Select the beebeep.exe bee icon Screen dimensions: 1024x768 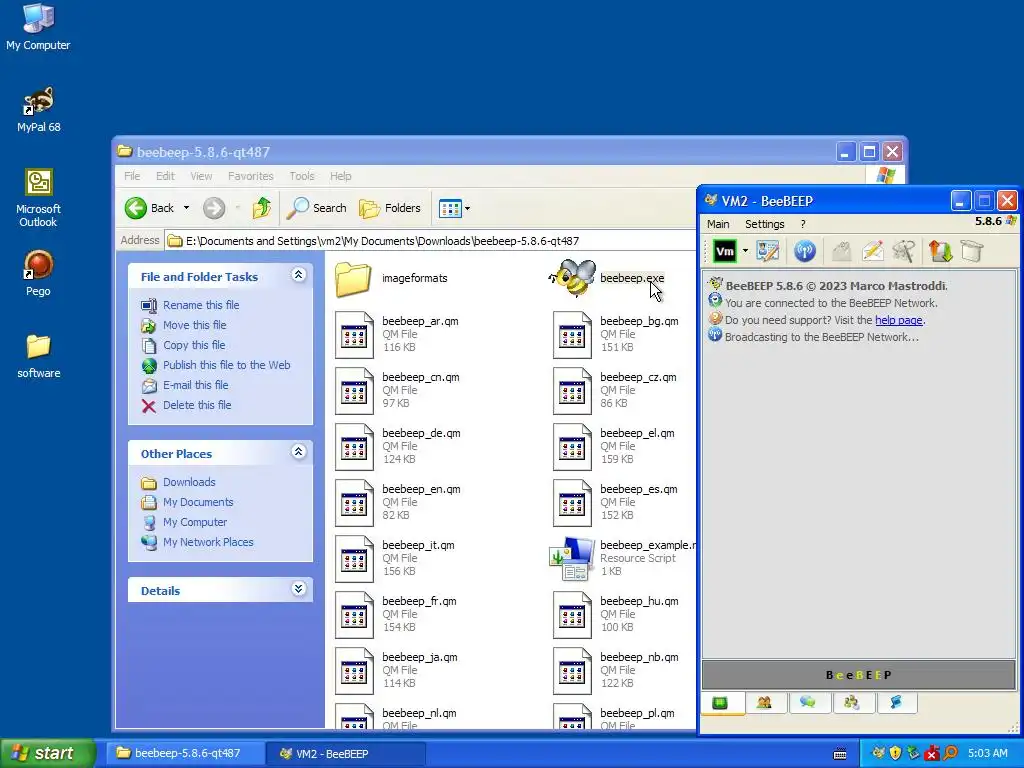pyautogui.click(x=573, y=278)
